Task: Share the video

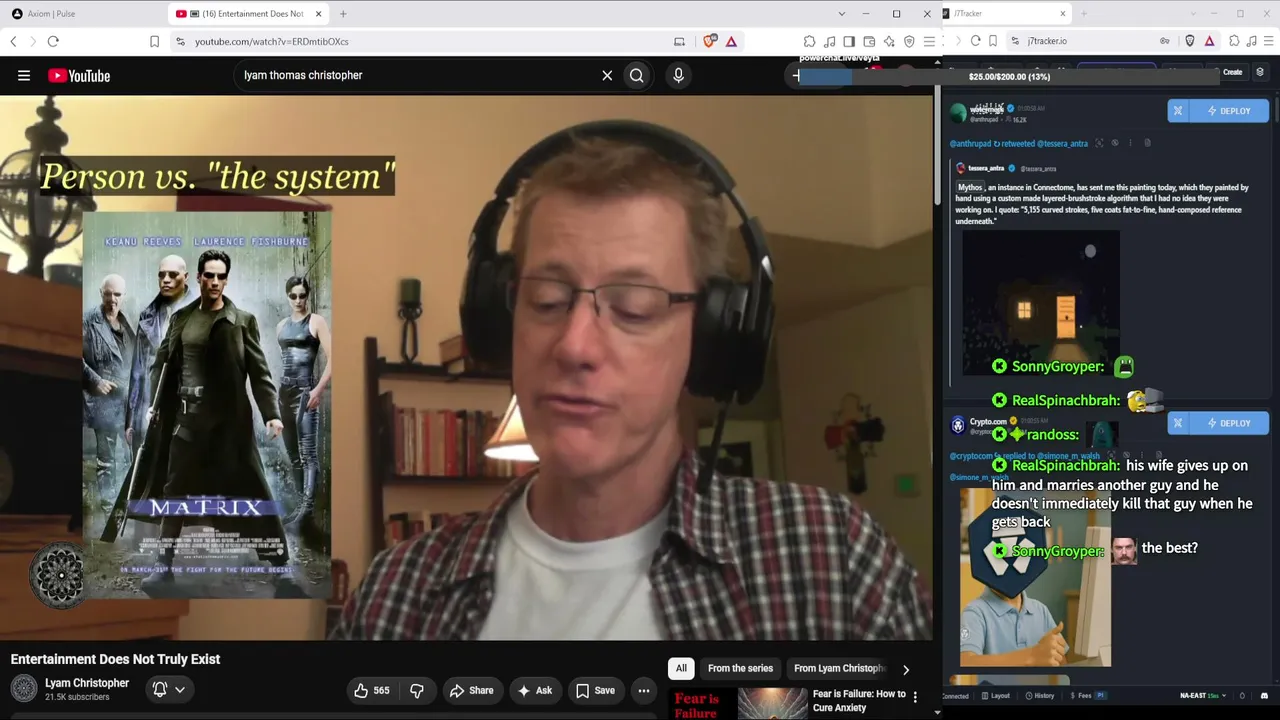Action: 471,690
